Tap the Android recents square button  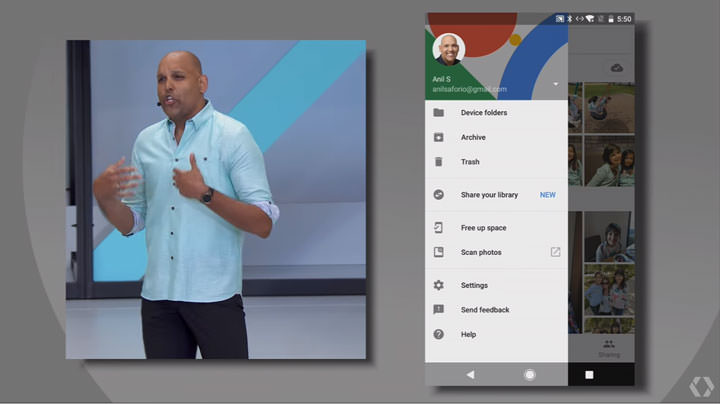589,375
